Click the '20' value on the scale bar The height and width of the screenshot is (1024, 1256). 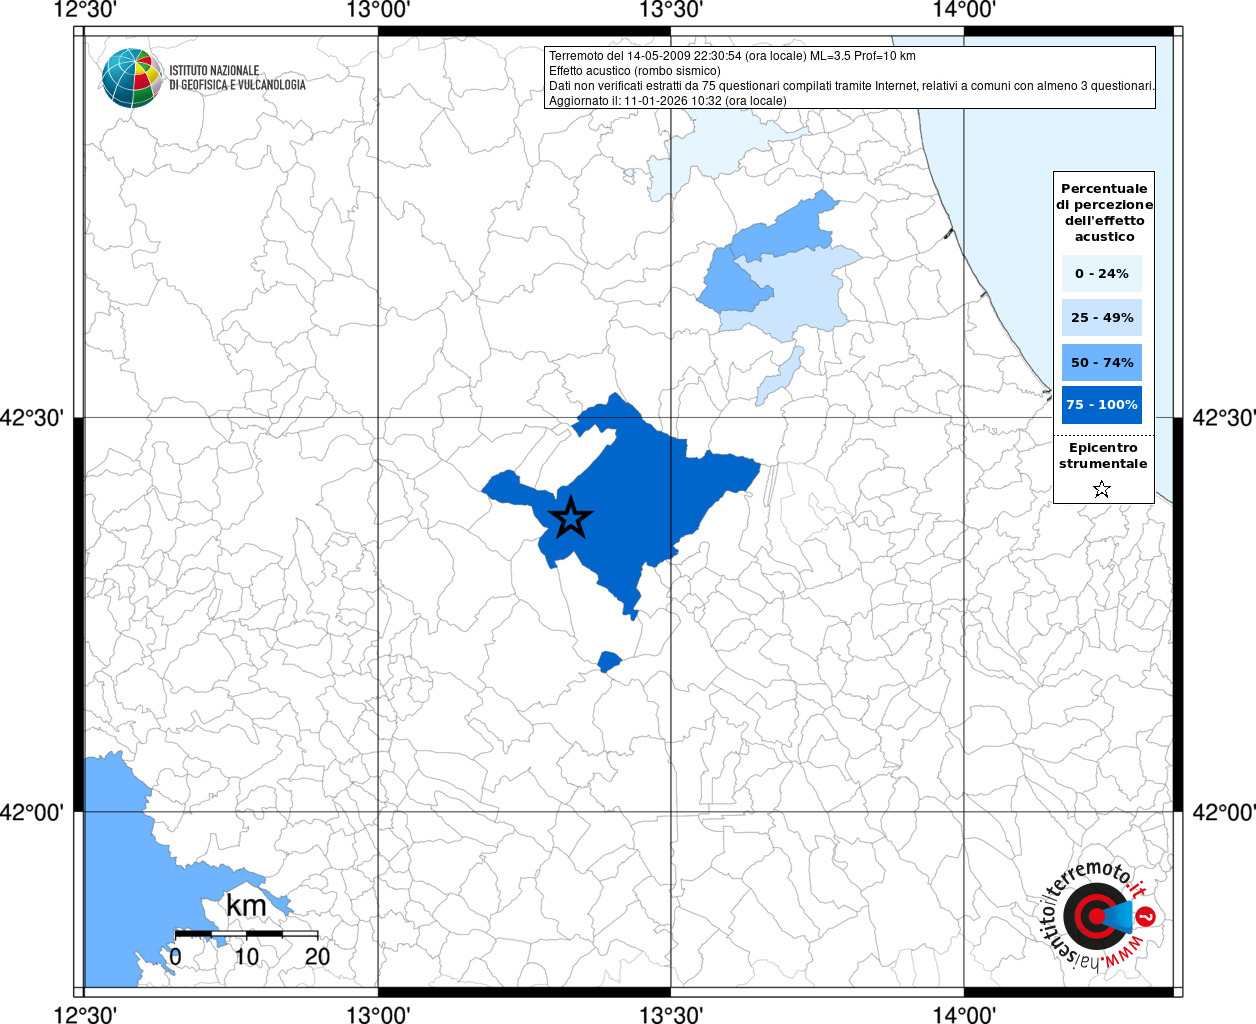tap(317, 956)
